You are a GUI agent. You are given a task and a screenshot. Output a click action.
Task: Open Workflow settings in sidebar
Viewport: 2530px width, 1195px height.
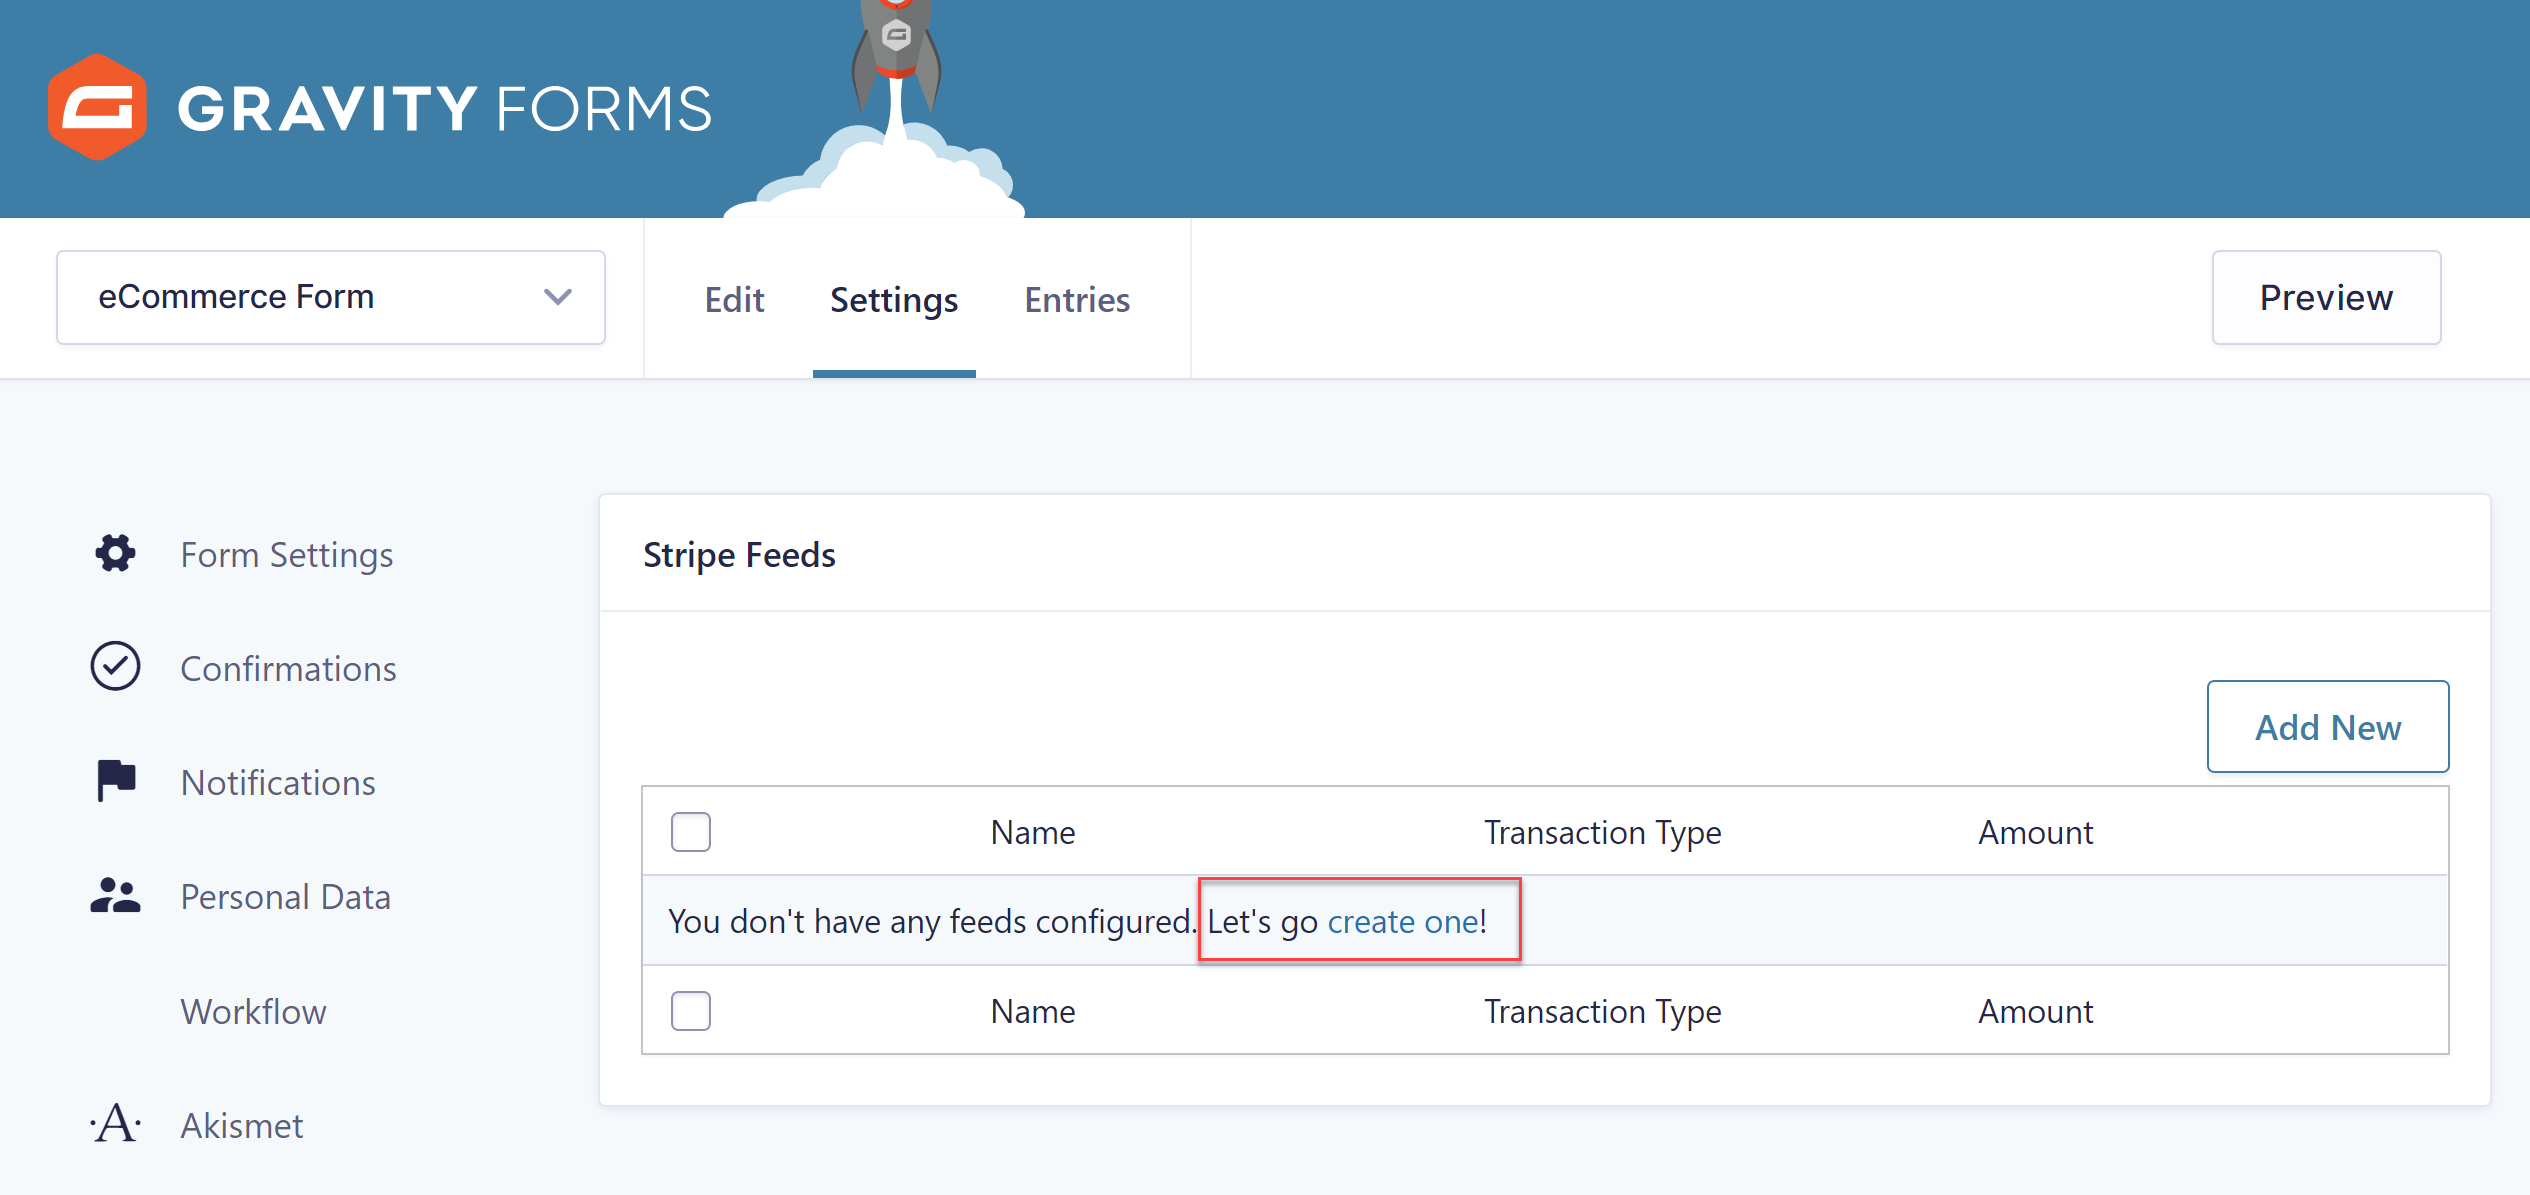coord(253,1011)
